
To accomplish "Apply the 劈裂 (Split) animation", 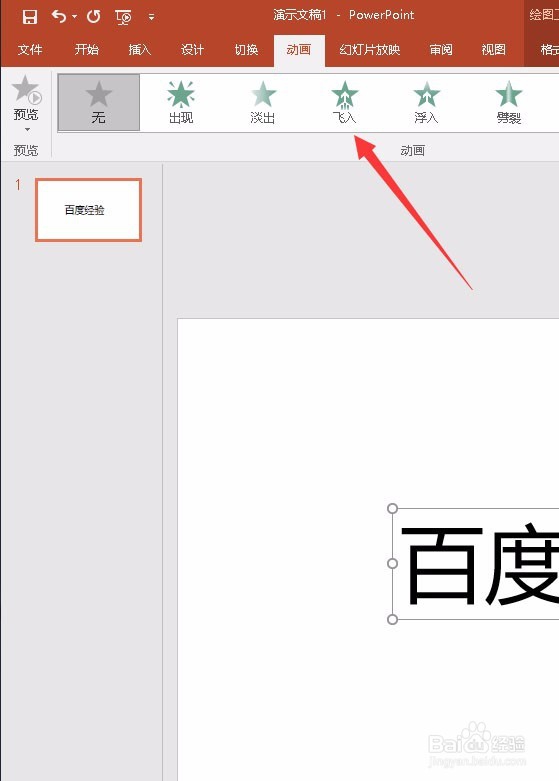I will (x=508, y=103).
